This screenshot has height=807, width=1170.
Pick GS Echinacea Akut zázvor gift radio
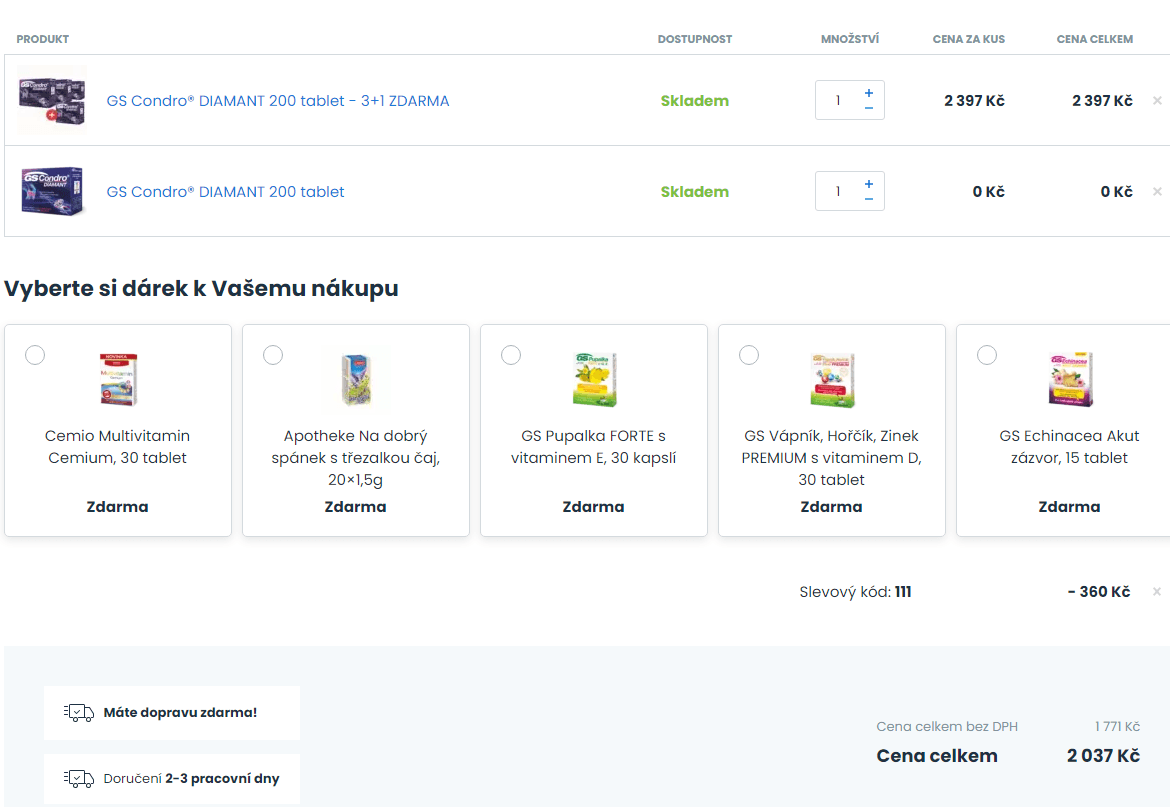click(x=987, y=355)
